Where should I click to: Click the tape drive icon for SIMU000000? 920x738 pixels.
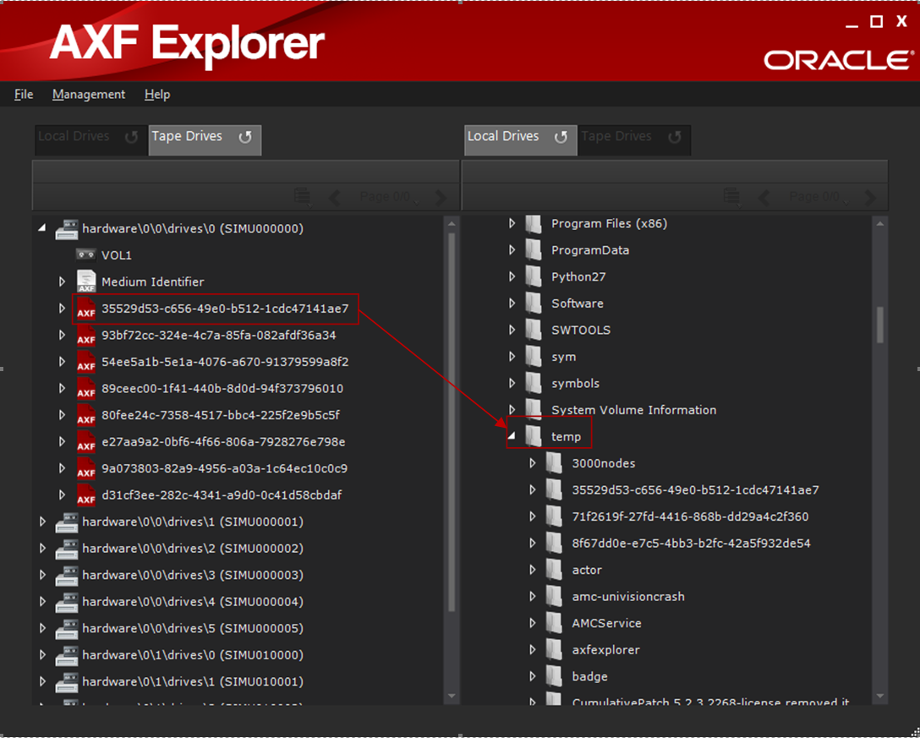click(x=66, y=229)
